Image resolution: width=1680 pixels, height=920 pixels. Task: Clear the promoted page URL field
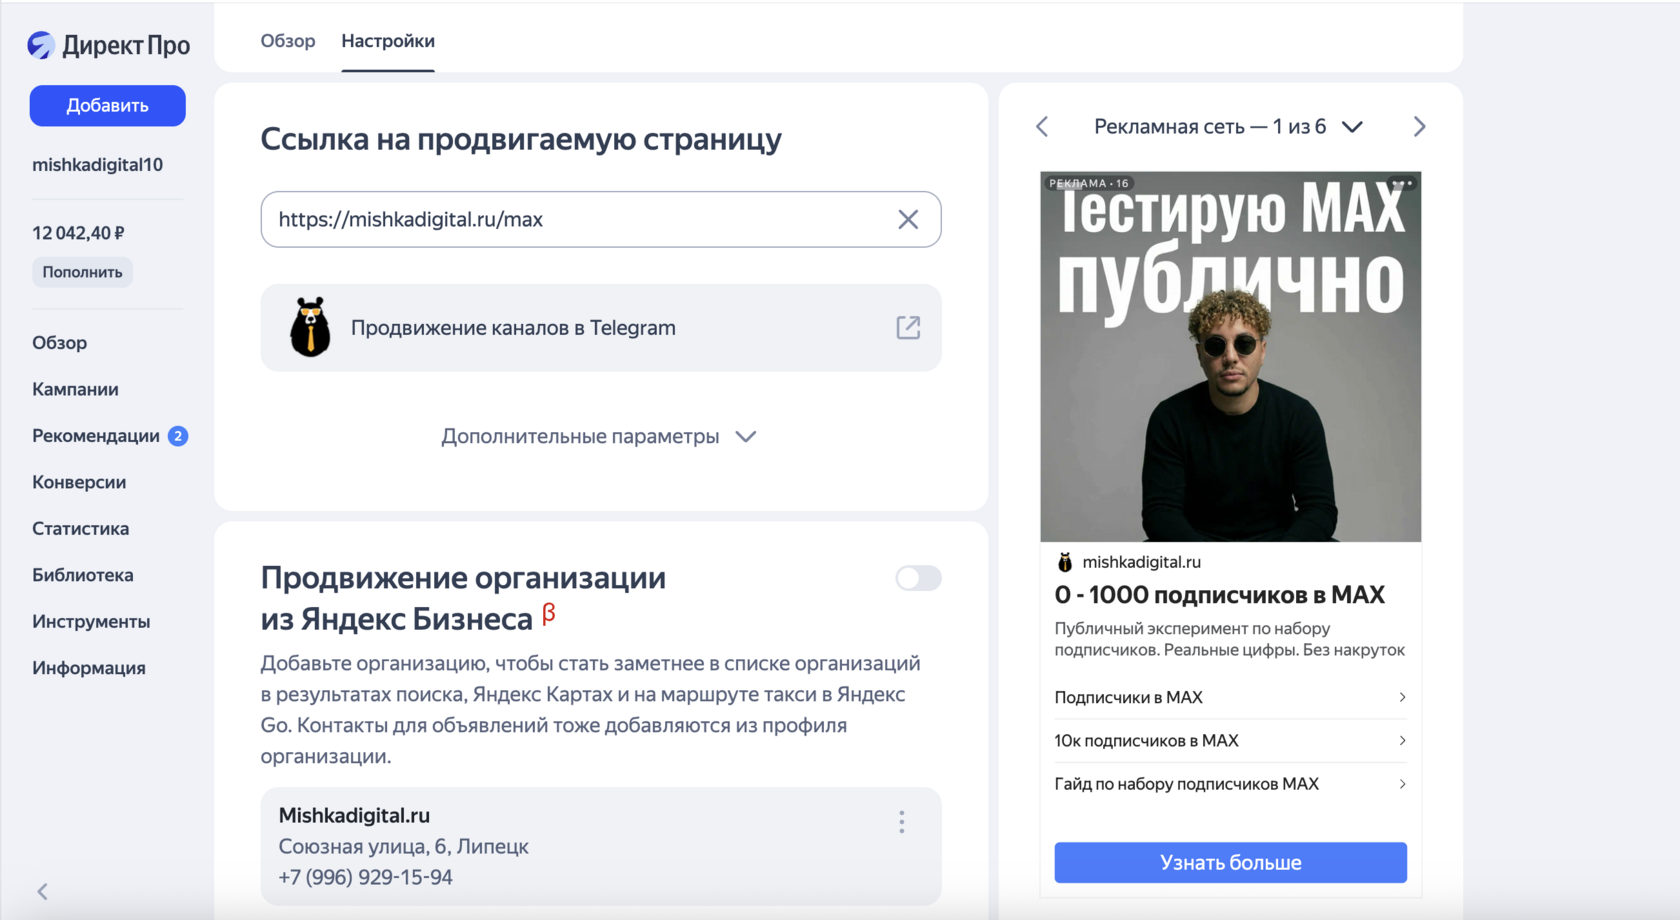908,220
